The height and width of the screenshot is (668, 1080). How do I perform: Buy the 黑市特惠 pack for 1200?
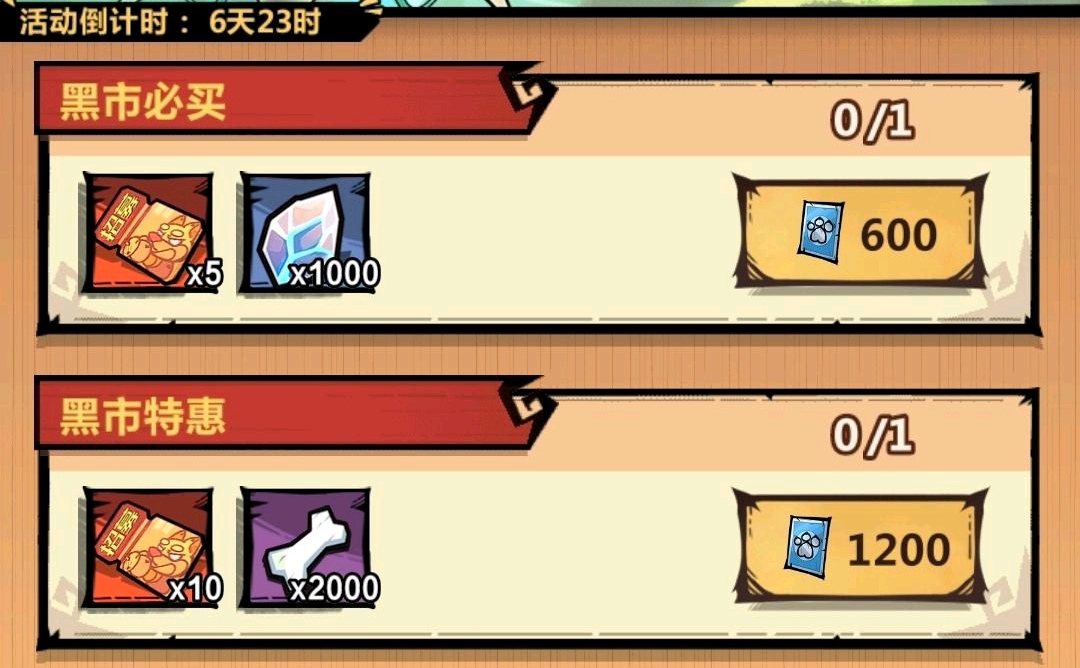point(860,547)
